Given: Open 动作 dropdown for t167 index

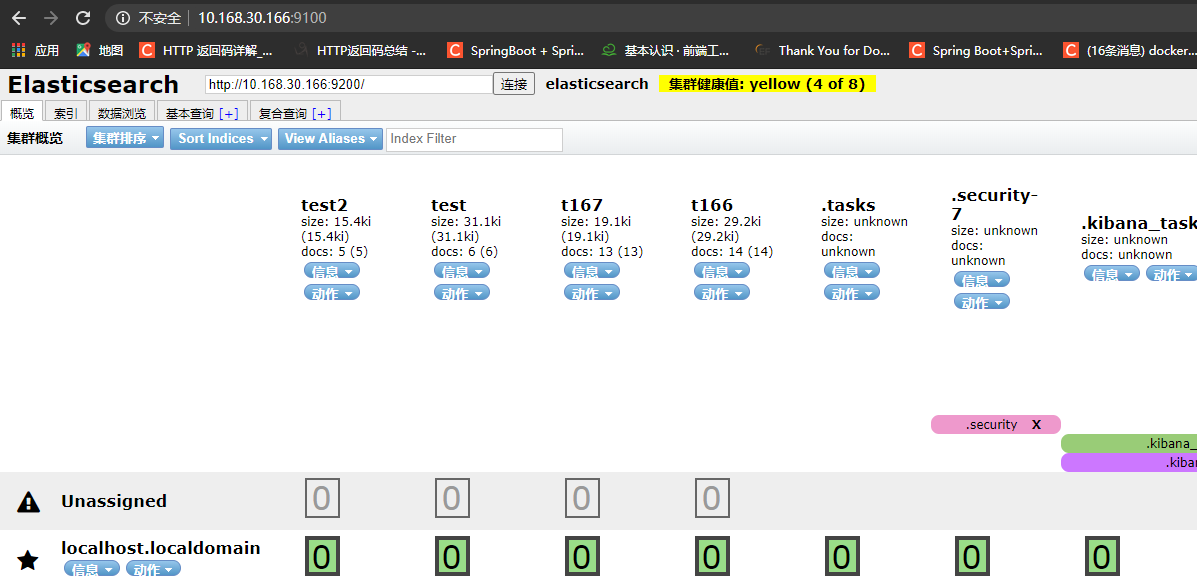Looking at the screenshot, I should pos(592,292).
